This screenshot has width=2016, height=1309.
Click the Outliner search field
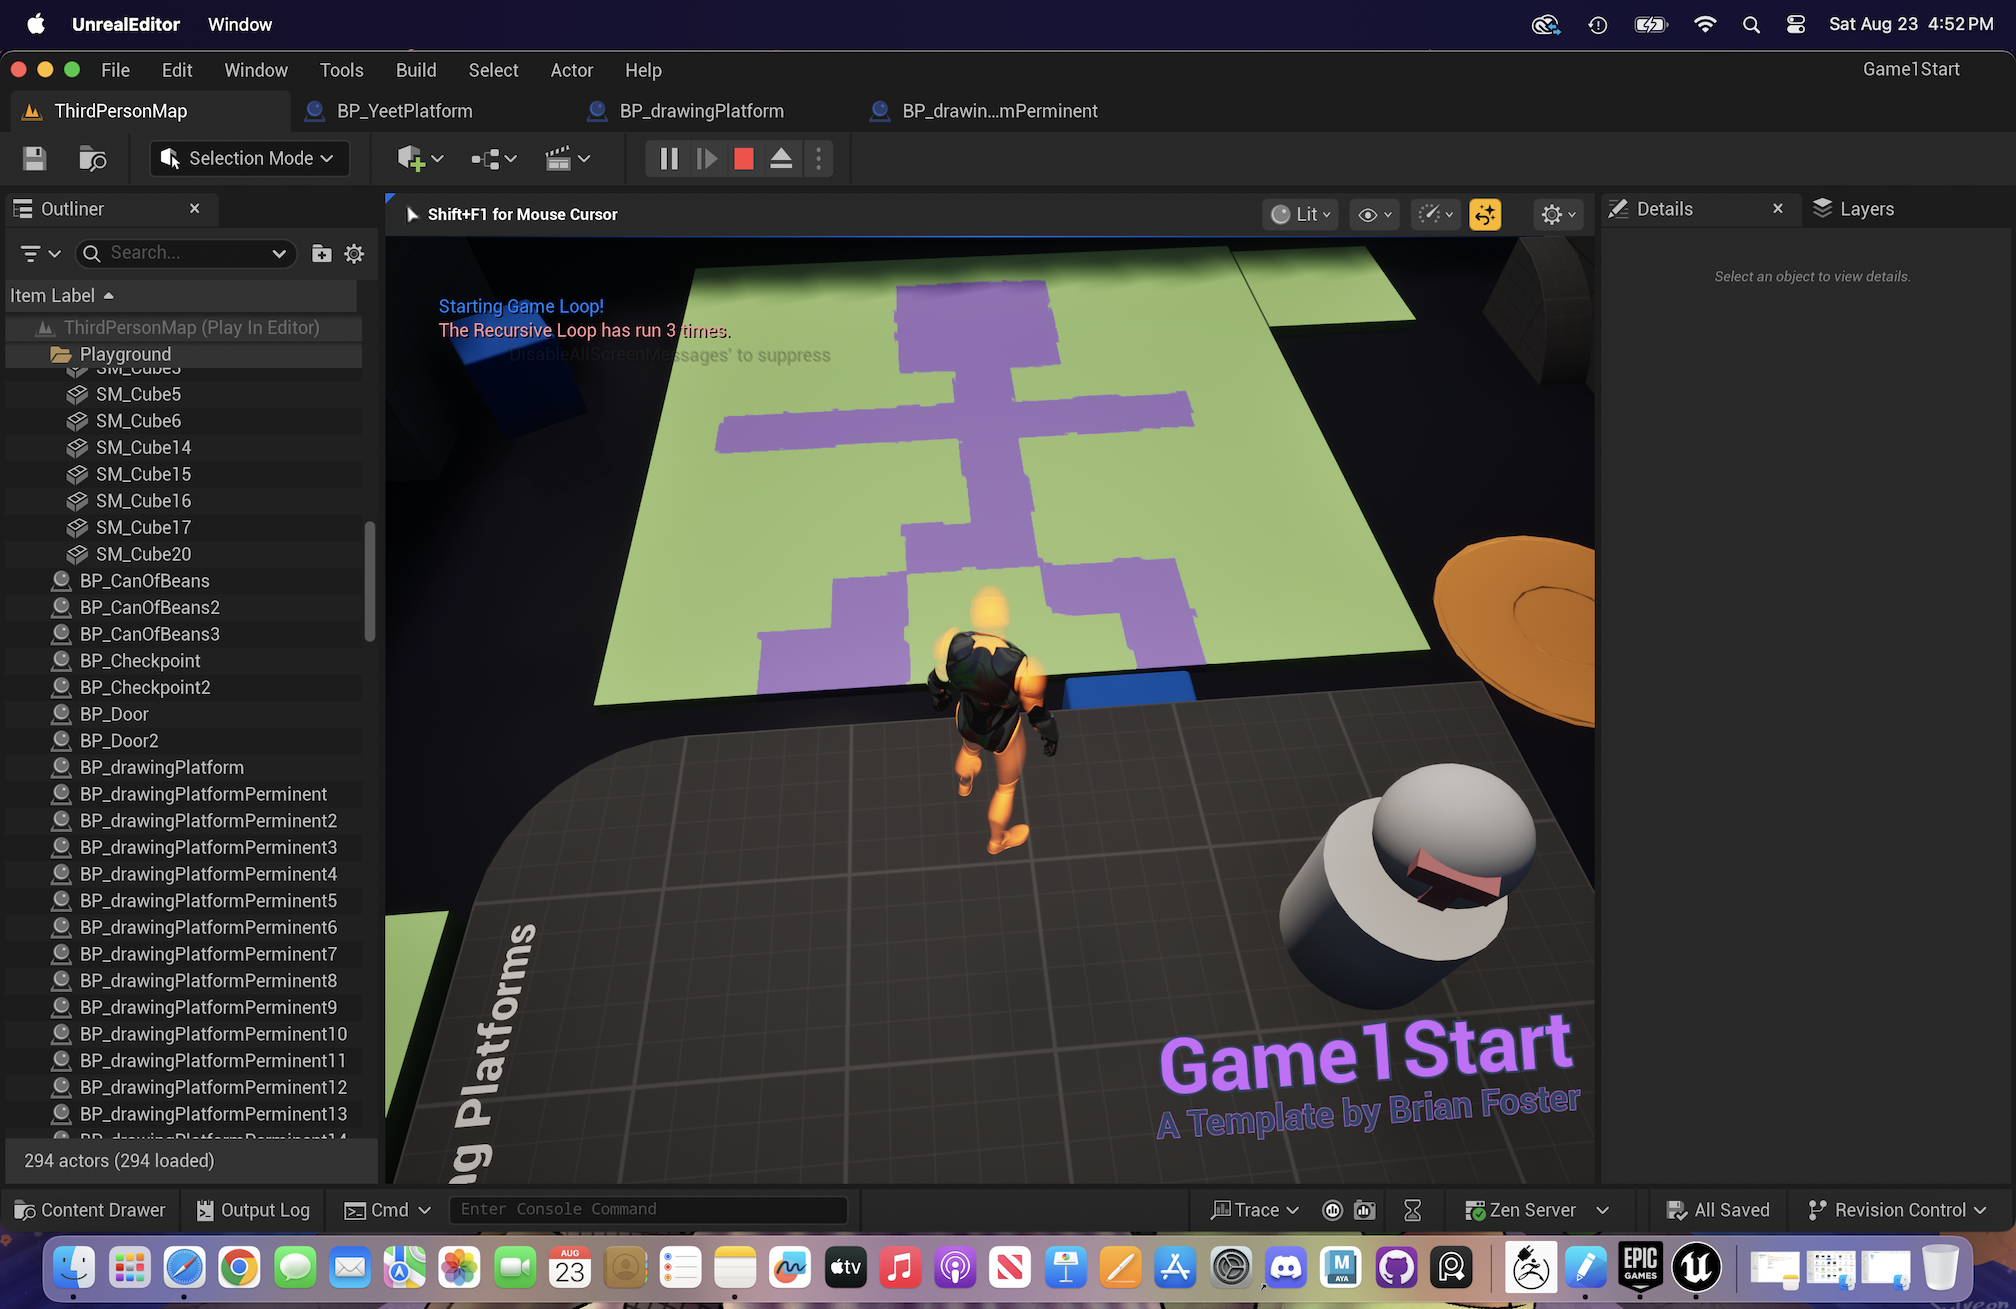(185, 254)
